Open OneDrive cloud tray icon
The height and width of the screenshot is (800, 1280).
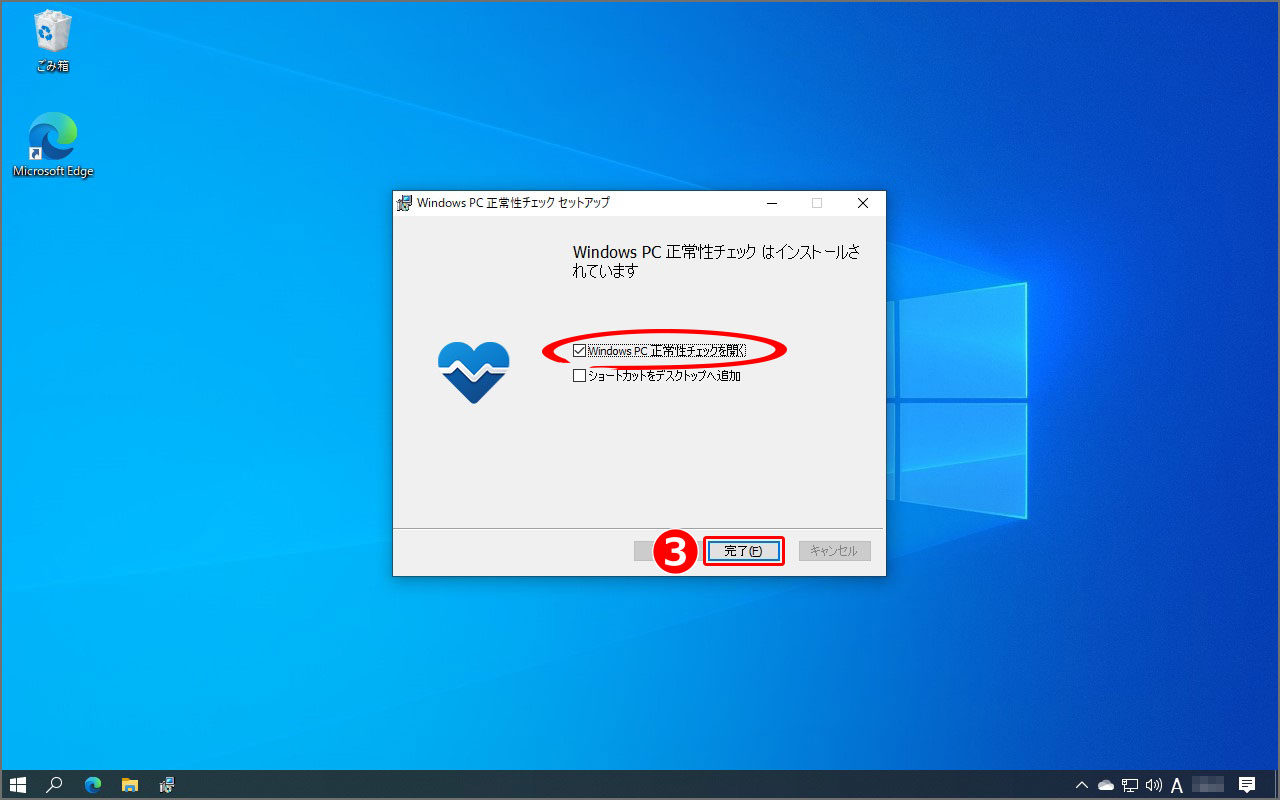click(x=1106, y=785)
